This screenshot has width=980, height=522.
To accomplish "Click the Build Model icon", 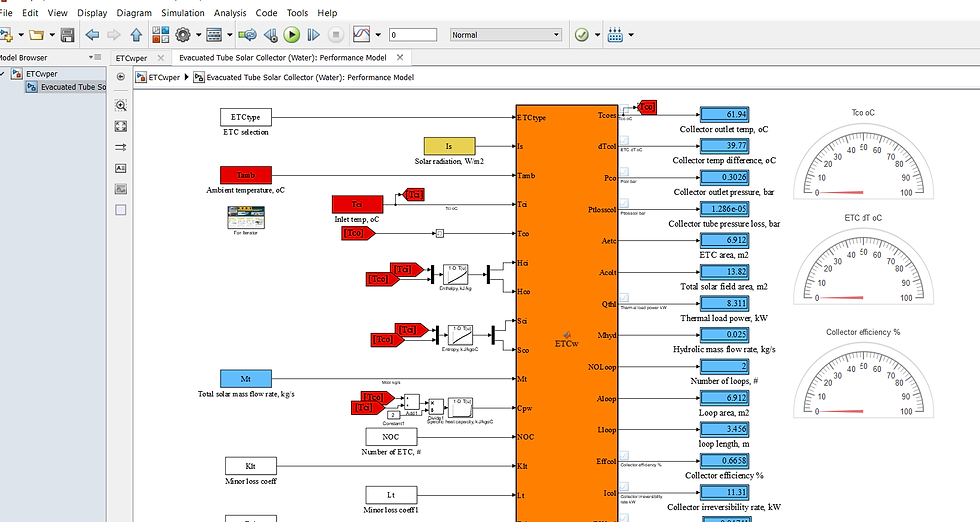I will tap(616, 35).
